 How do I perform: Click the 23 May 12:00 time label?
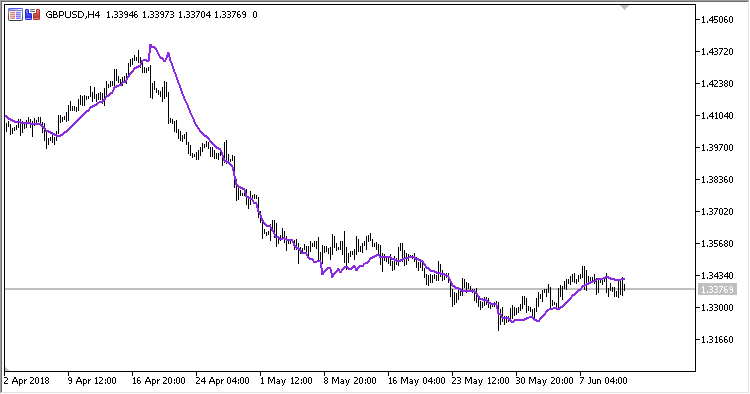(x=481, y=381)
